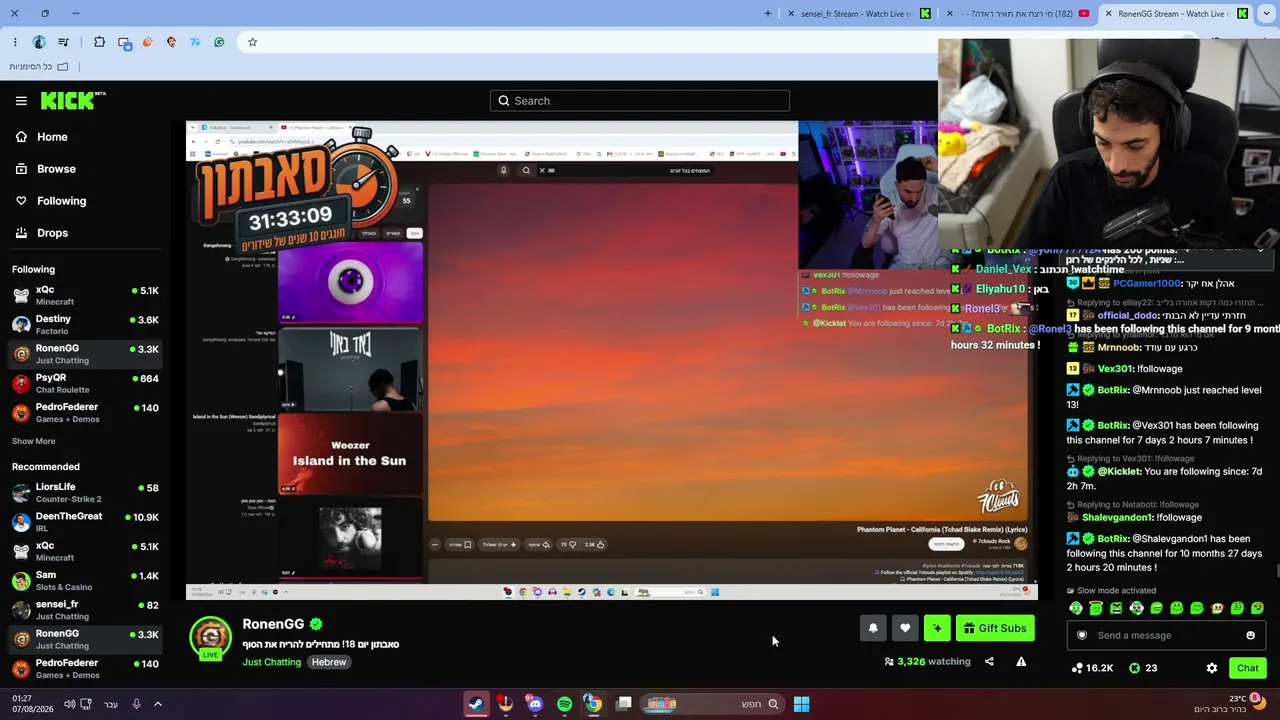Open Chrome from the taskbar

tap(593, 704)
